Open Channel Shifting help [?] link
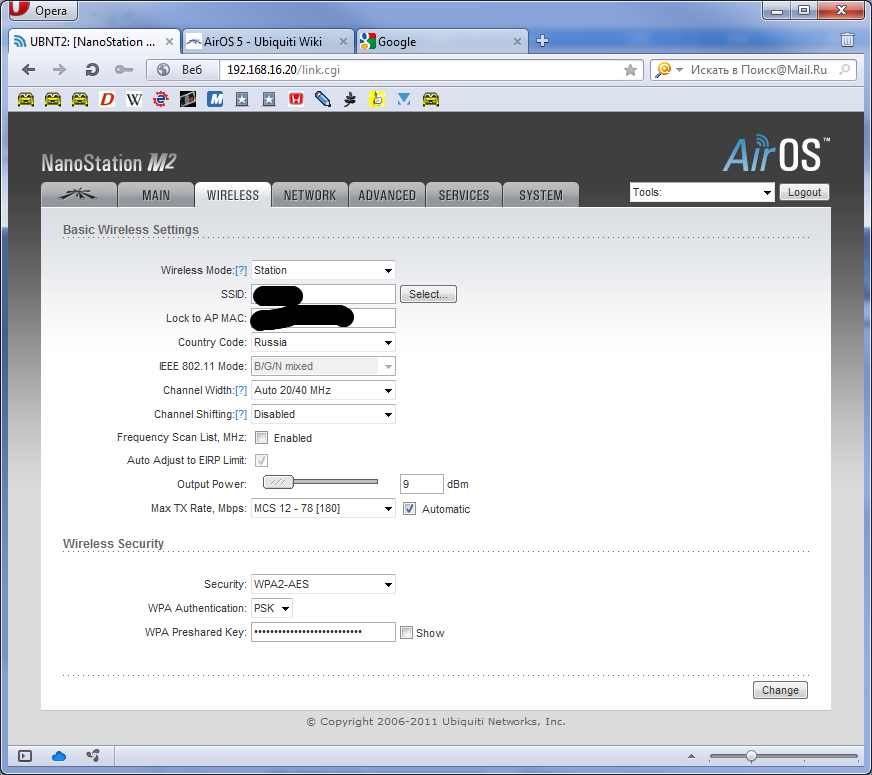 click(x=241, y=414)
